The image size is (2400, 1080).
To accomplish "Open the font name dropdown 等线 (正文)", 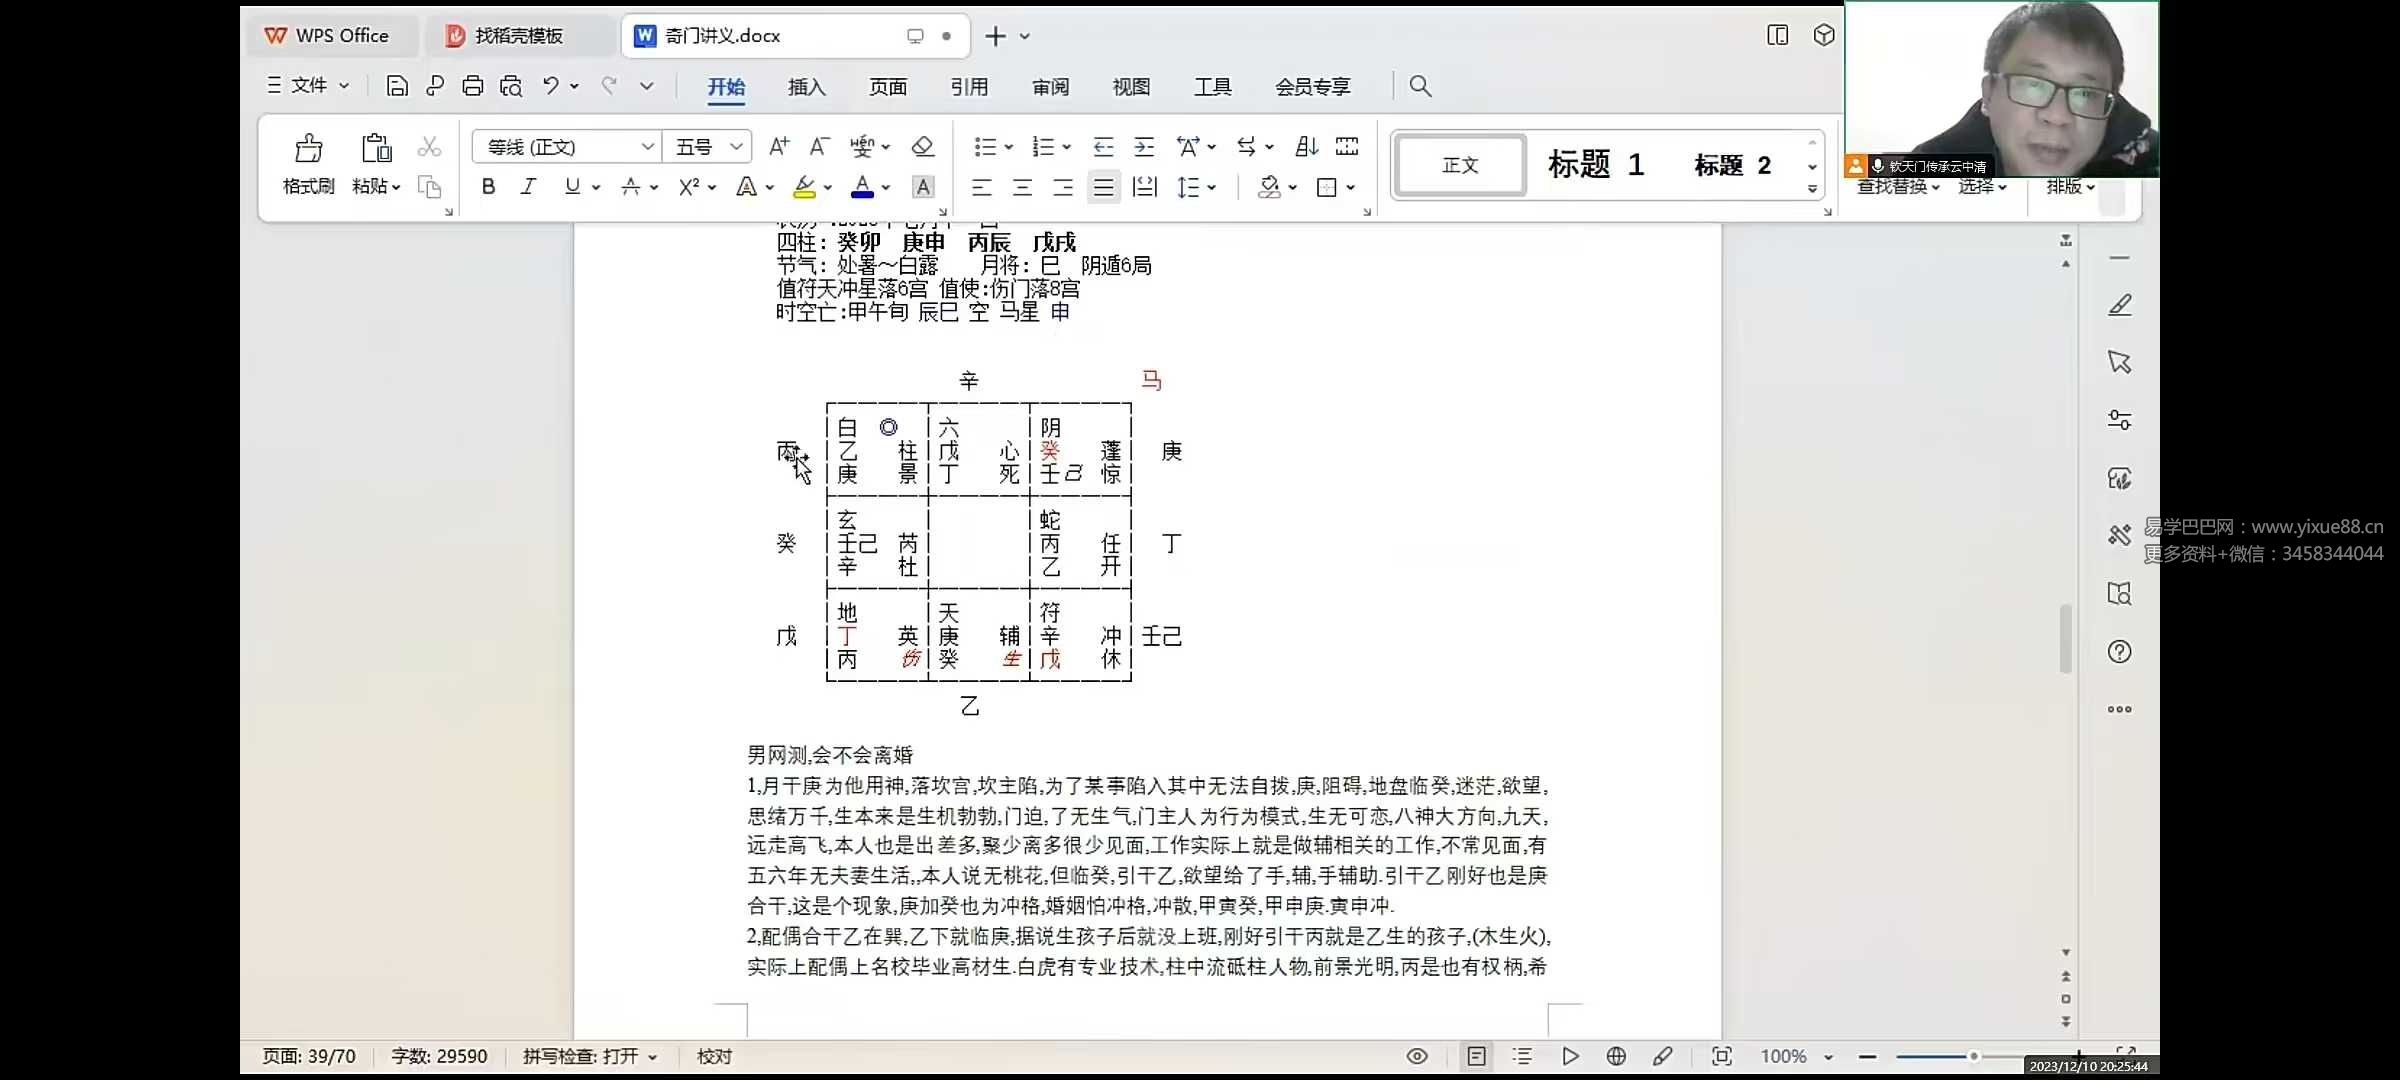I will click(647, 147).
